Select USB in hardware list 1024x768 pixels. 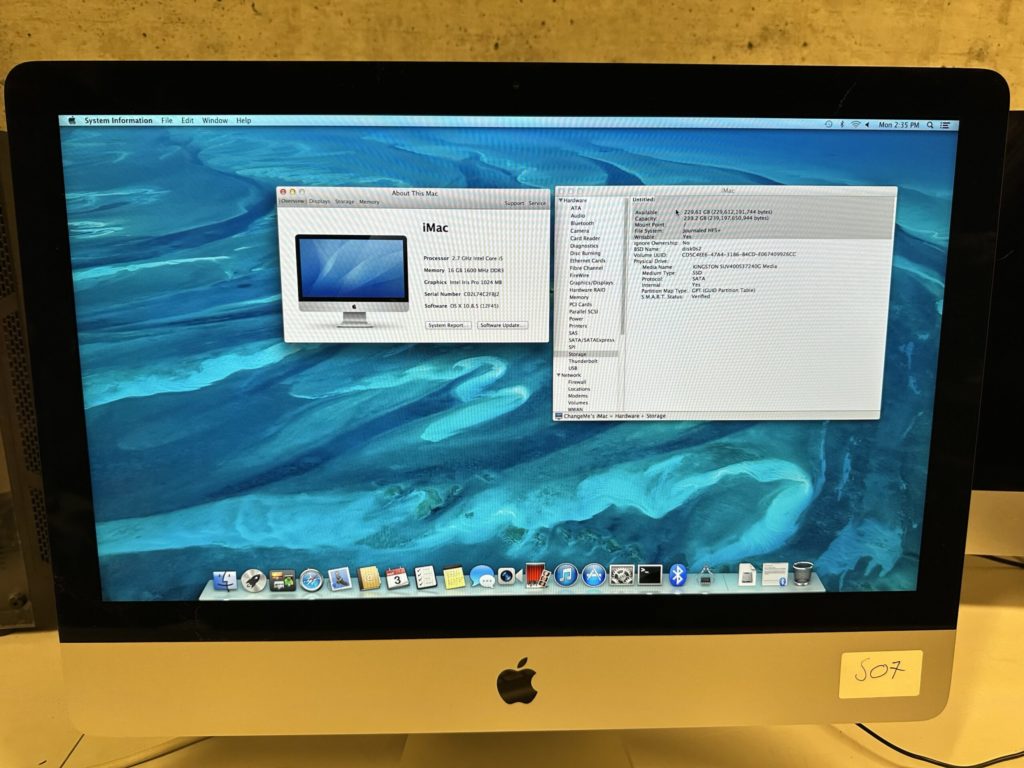572,368
